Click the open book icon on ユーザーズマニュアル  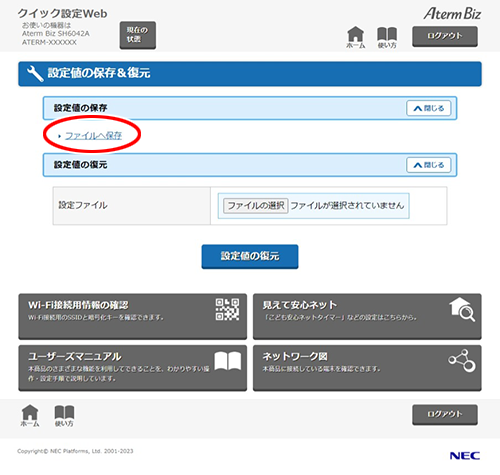pos(228,361)
